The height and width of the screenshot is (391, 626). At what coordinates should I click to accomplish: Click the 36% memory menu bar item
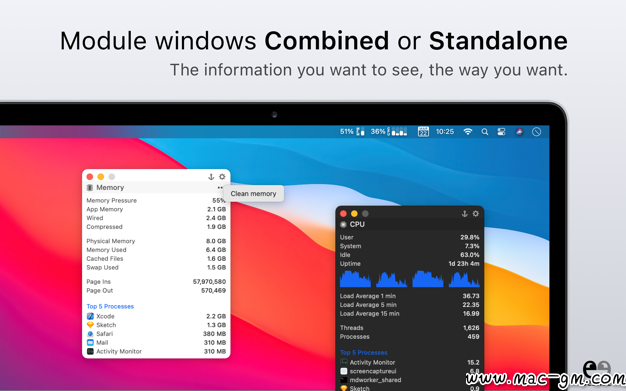pyautogui.click(x=388, y=131)
